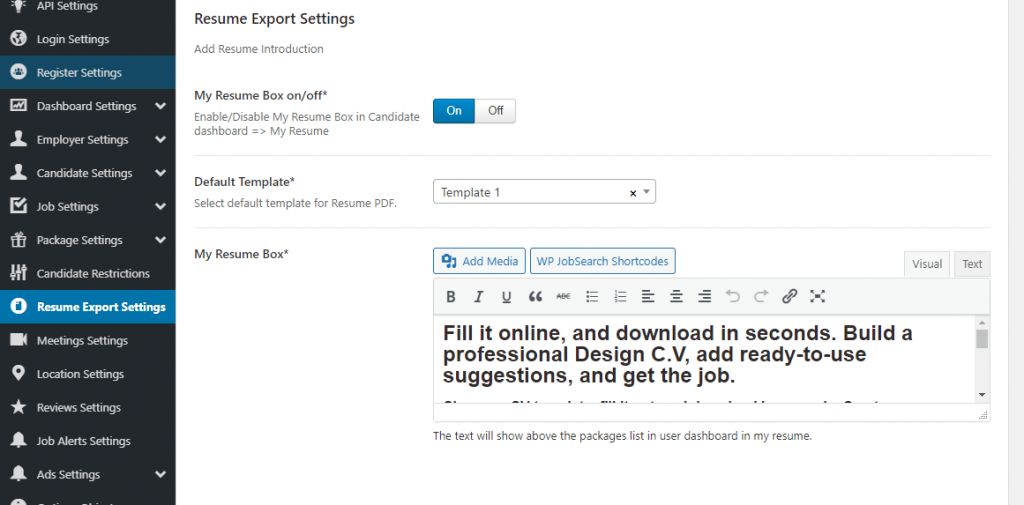Switch editor to Visual tab
Viewport: 1024px width, 505px height.
927,264
